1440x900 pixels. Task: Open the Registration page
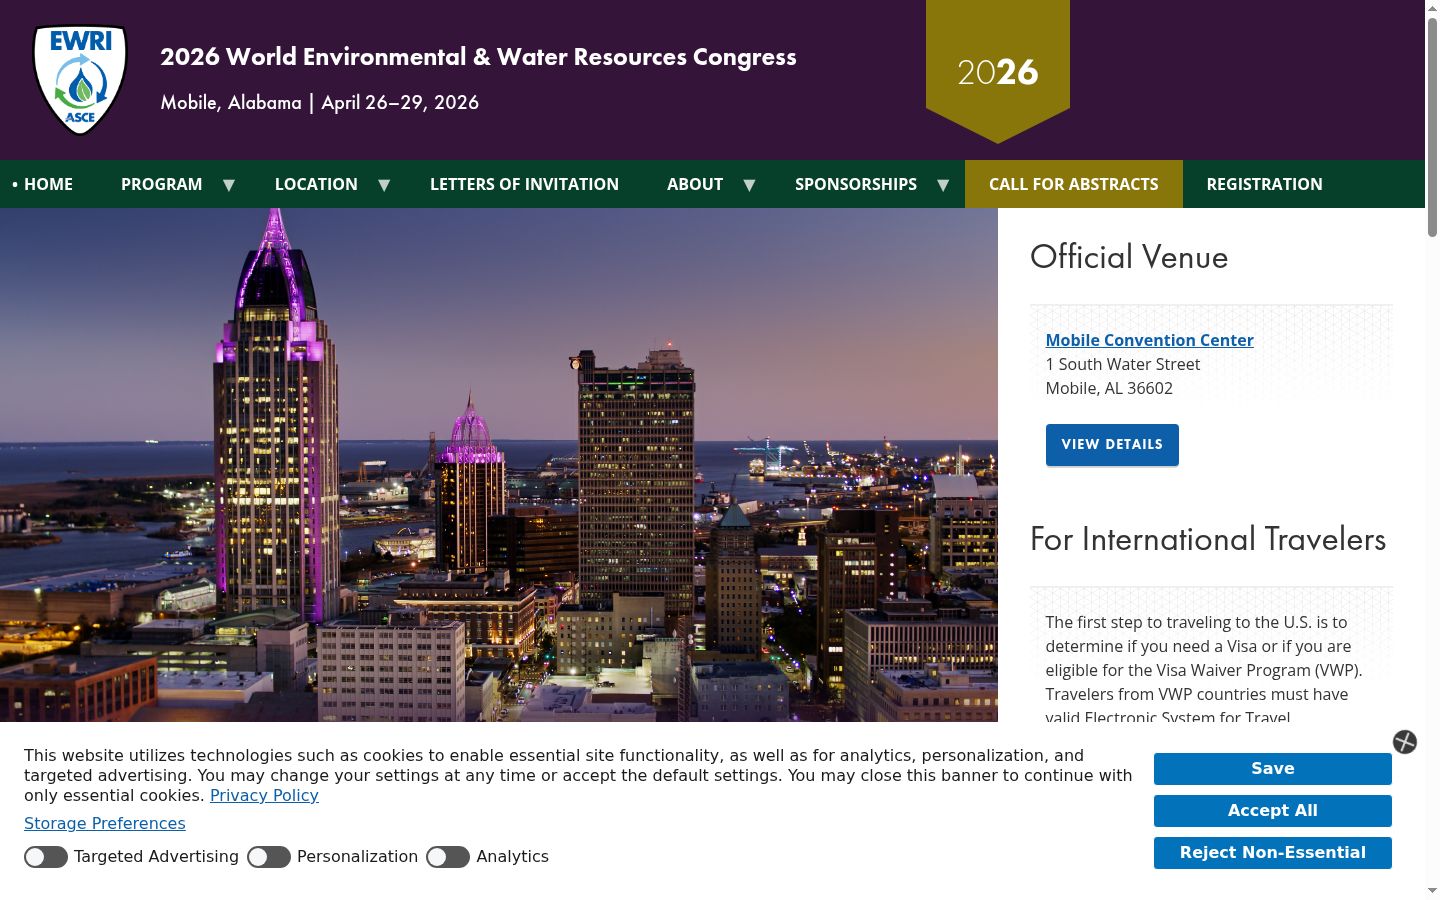[1264, 184]
